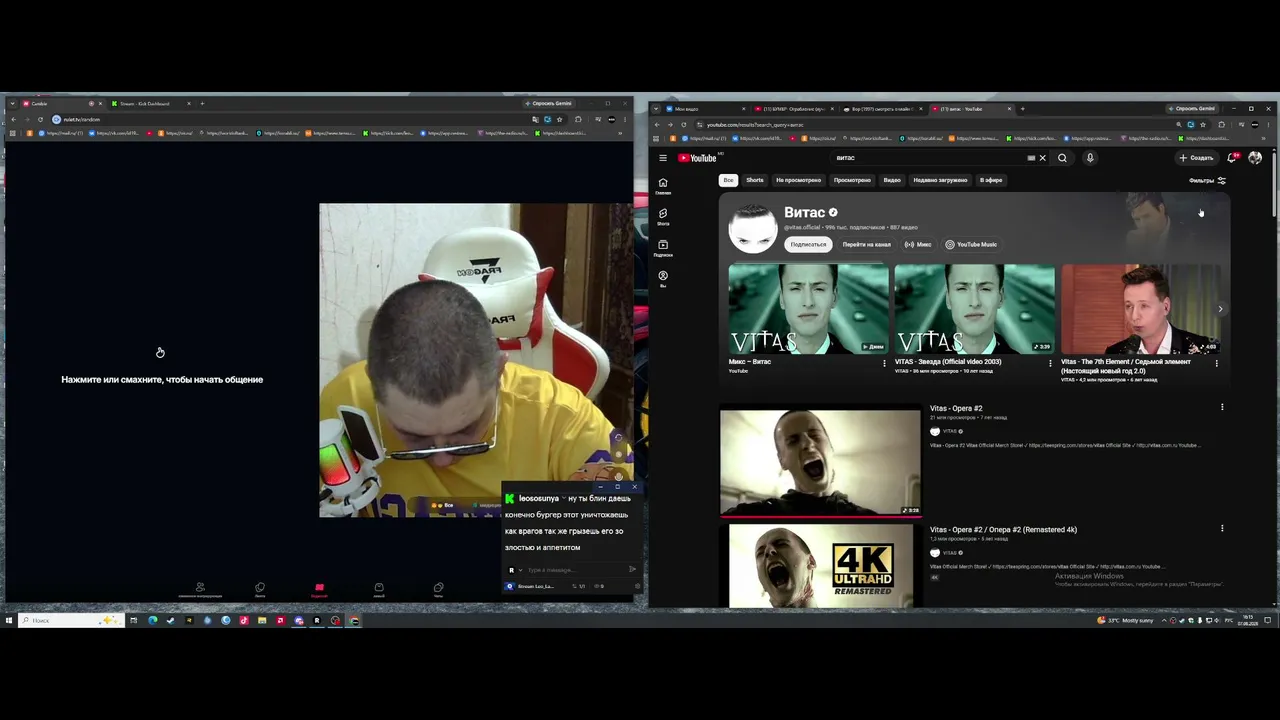The image size is (1280, 720).
Task: Open Task View on the Windows taskbar
Action: [x=133, y=620]
